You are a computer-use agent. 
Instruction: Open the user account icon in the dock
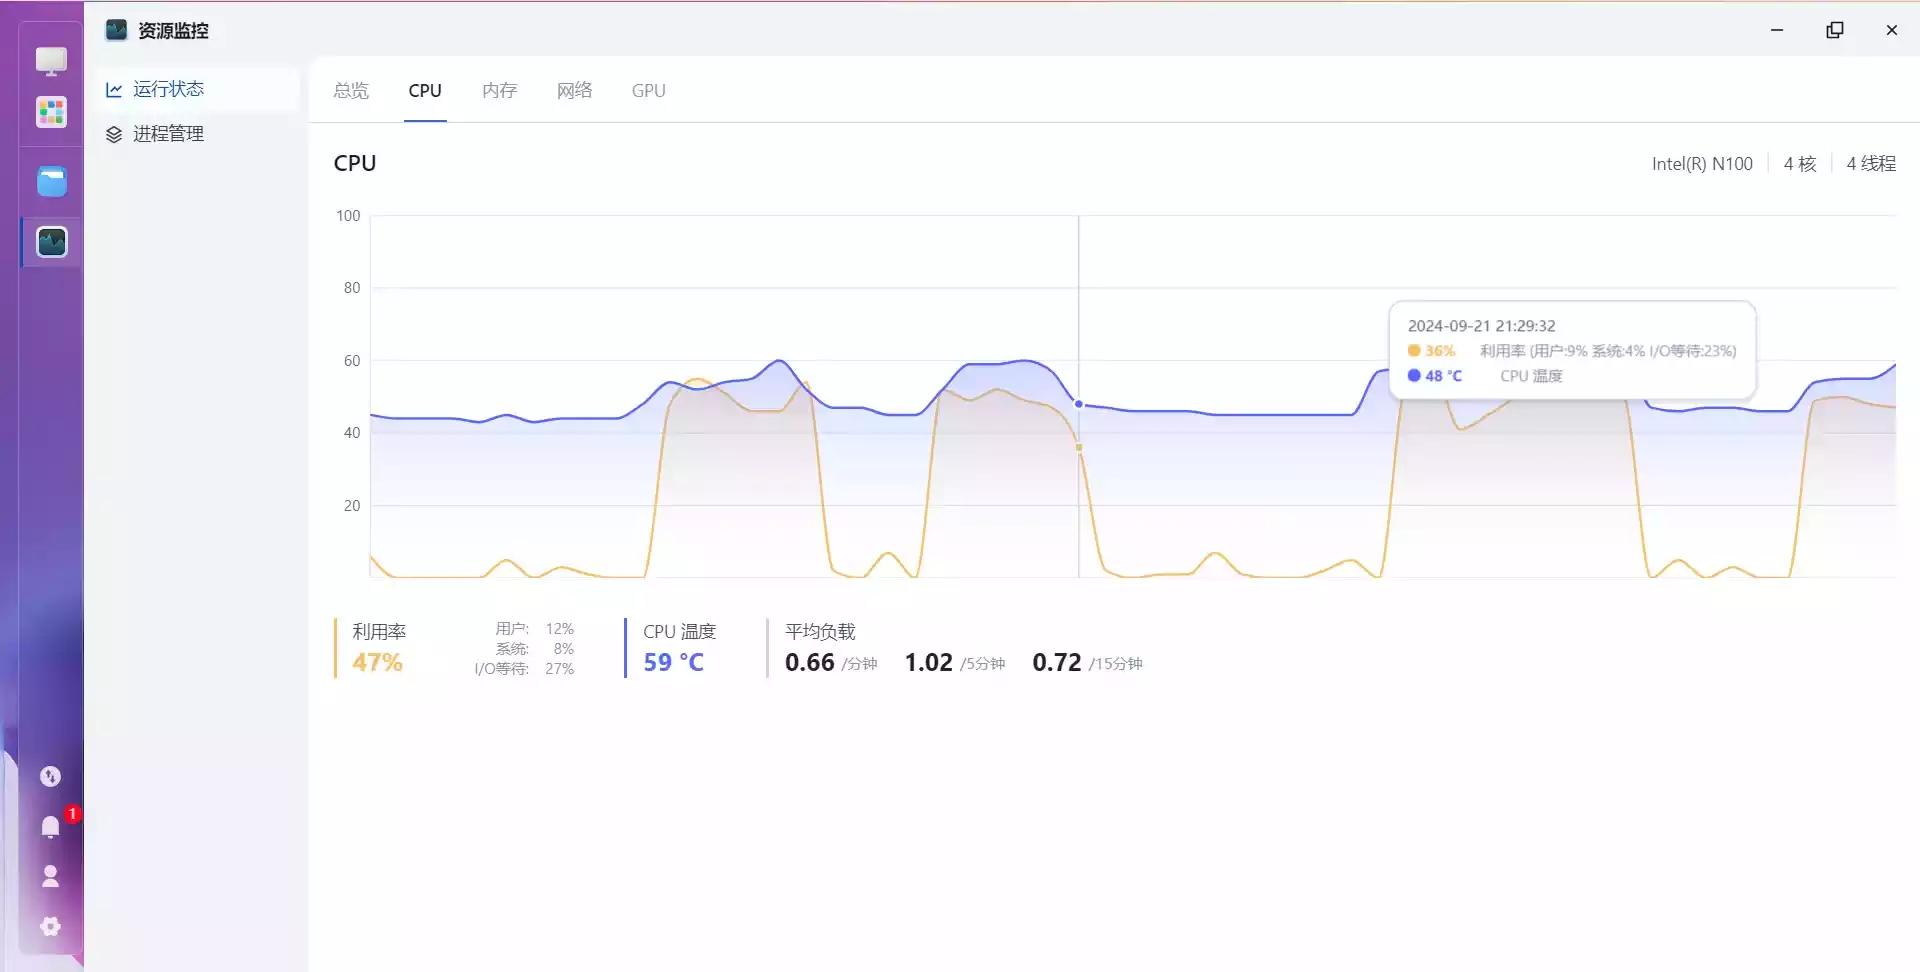coord(50,876)
